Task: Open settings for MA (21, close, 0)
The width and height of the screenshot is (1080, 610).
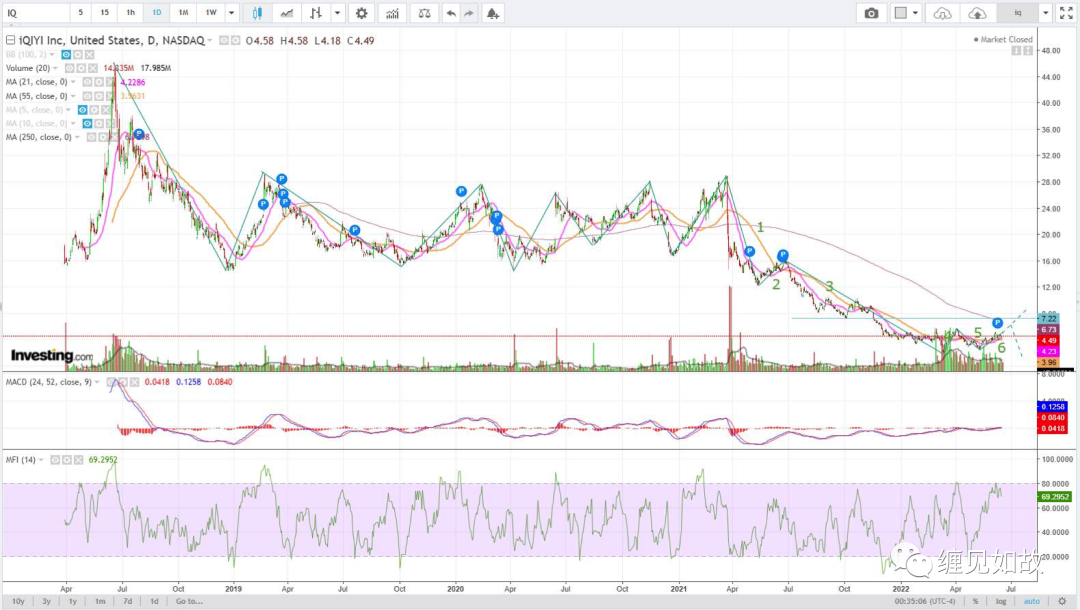Action: [x=98, y=82]
